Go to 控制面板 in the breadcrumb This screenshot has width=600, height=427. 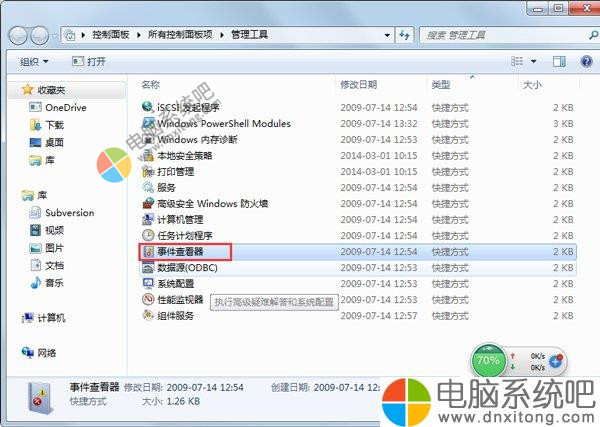(x=111, y=35)
